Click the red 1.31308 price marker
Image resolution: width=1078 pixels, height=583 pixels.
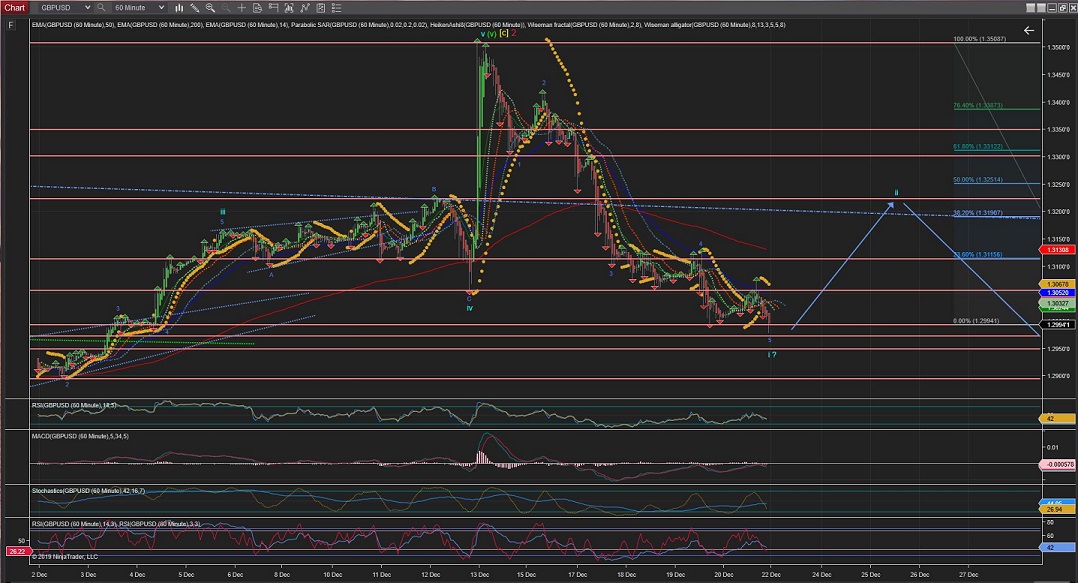1057,250
